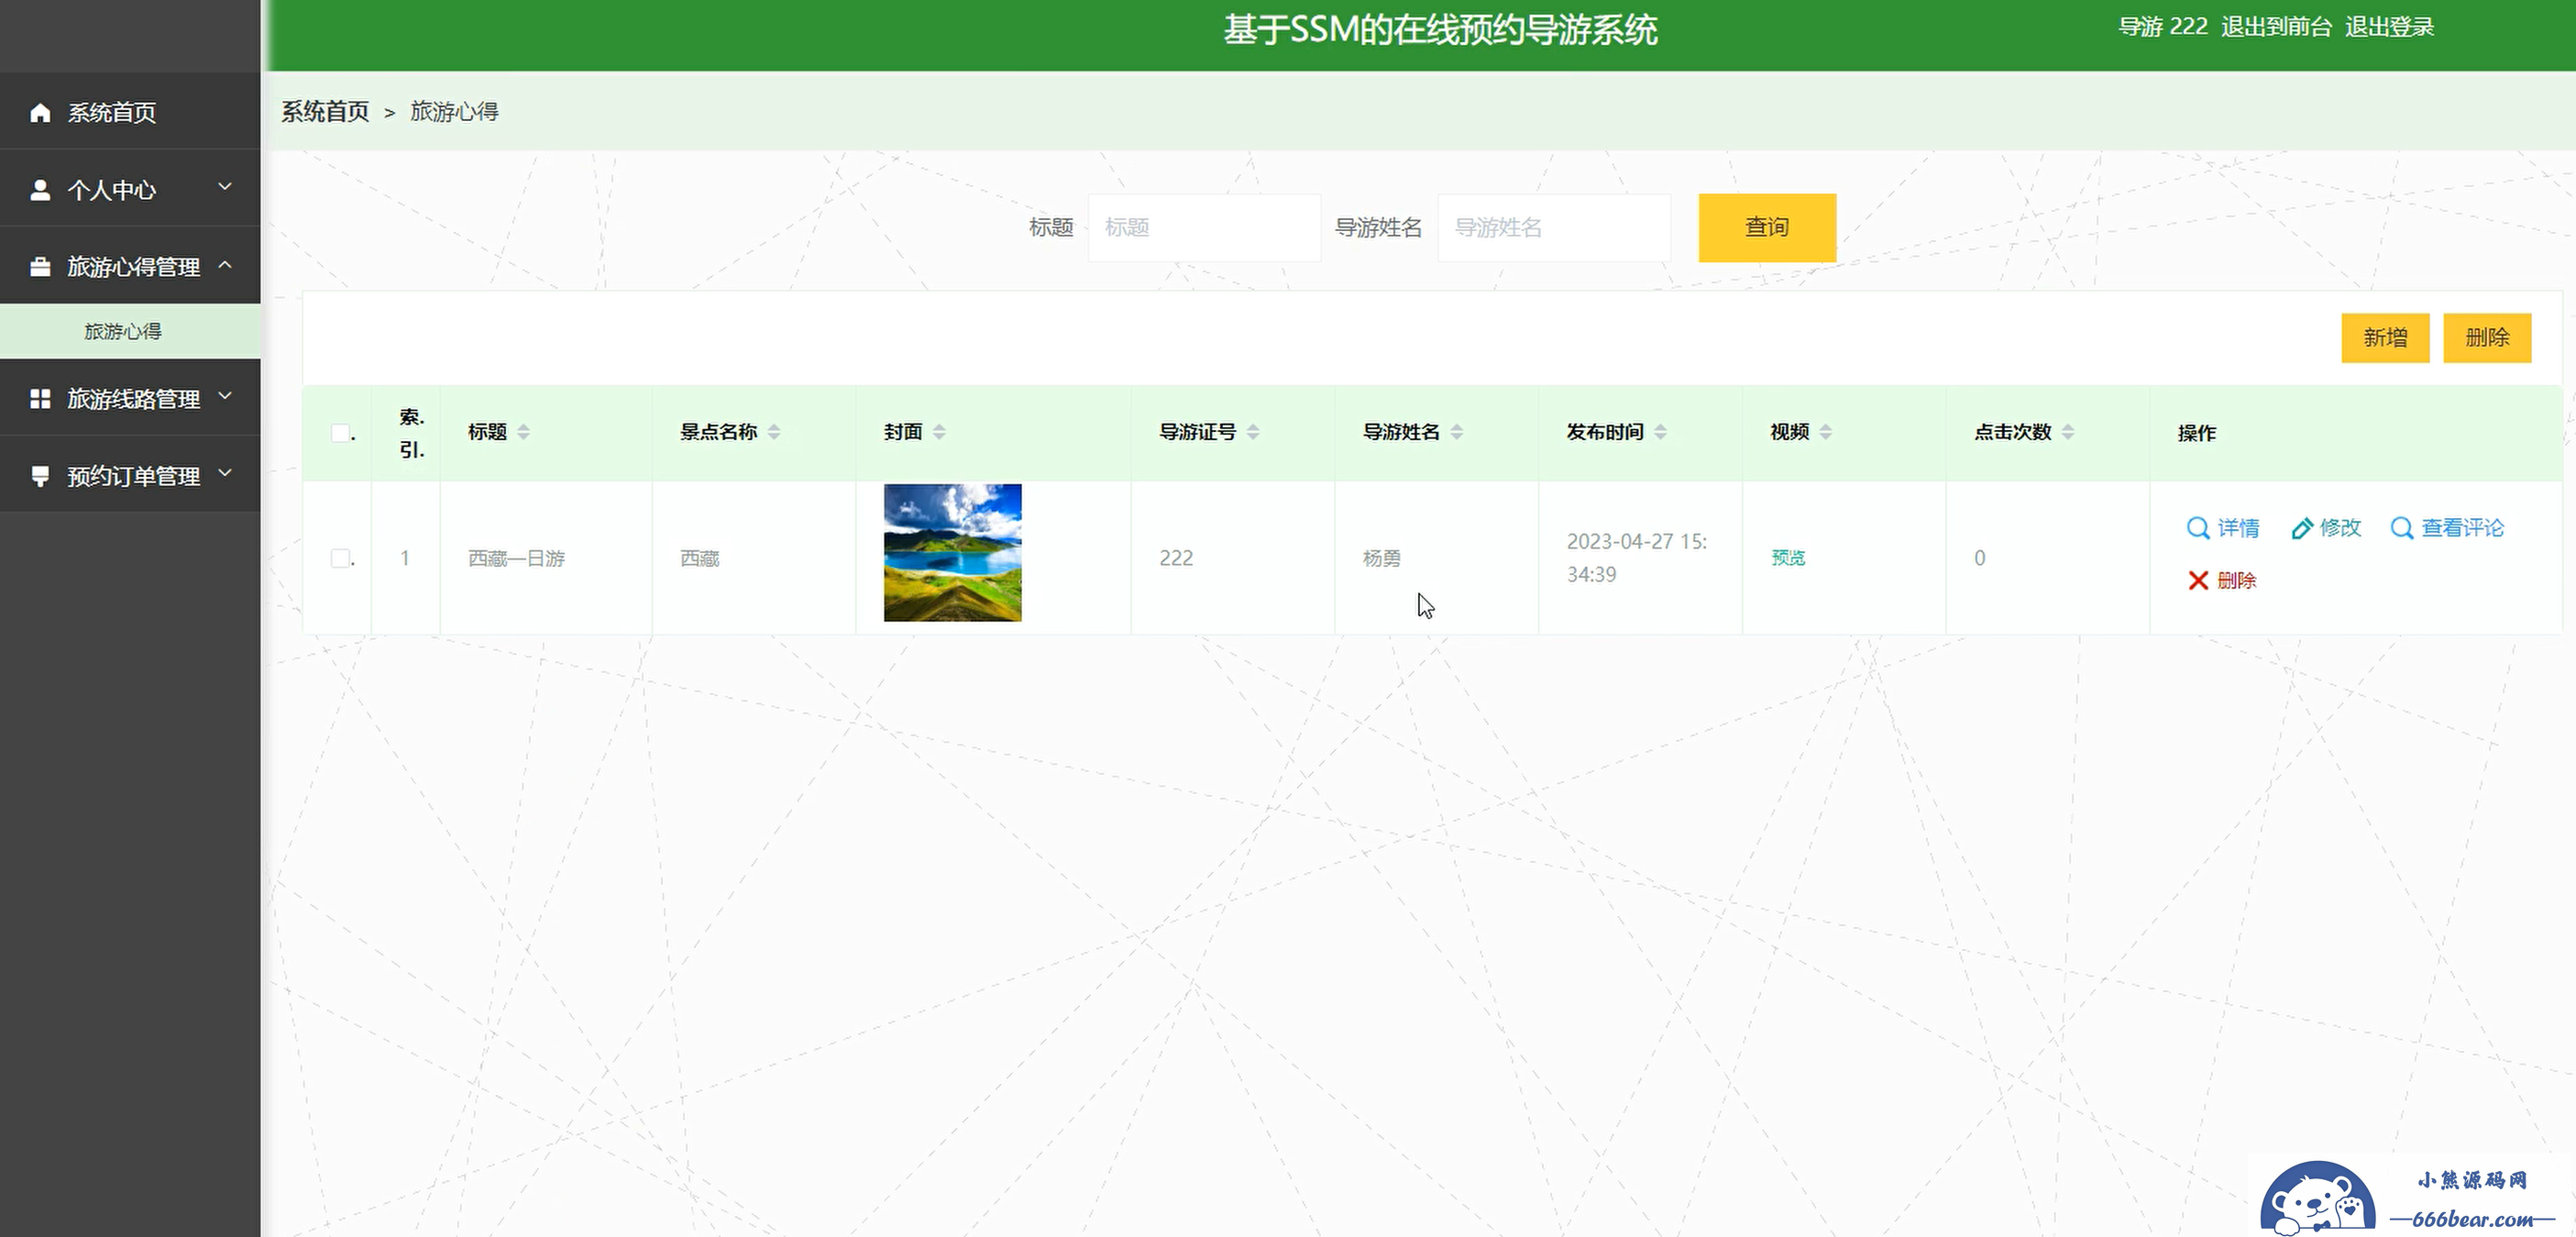2576x1237 pixels.
Task: Focus the 标题 search input
Action: coord(1204,228)
